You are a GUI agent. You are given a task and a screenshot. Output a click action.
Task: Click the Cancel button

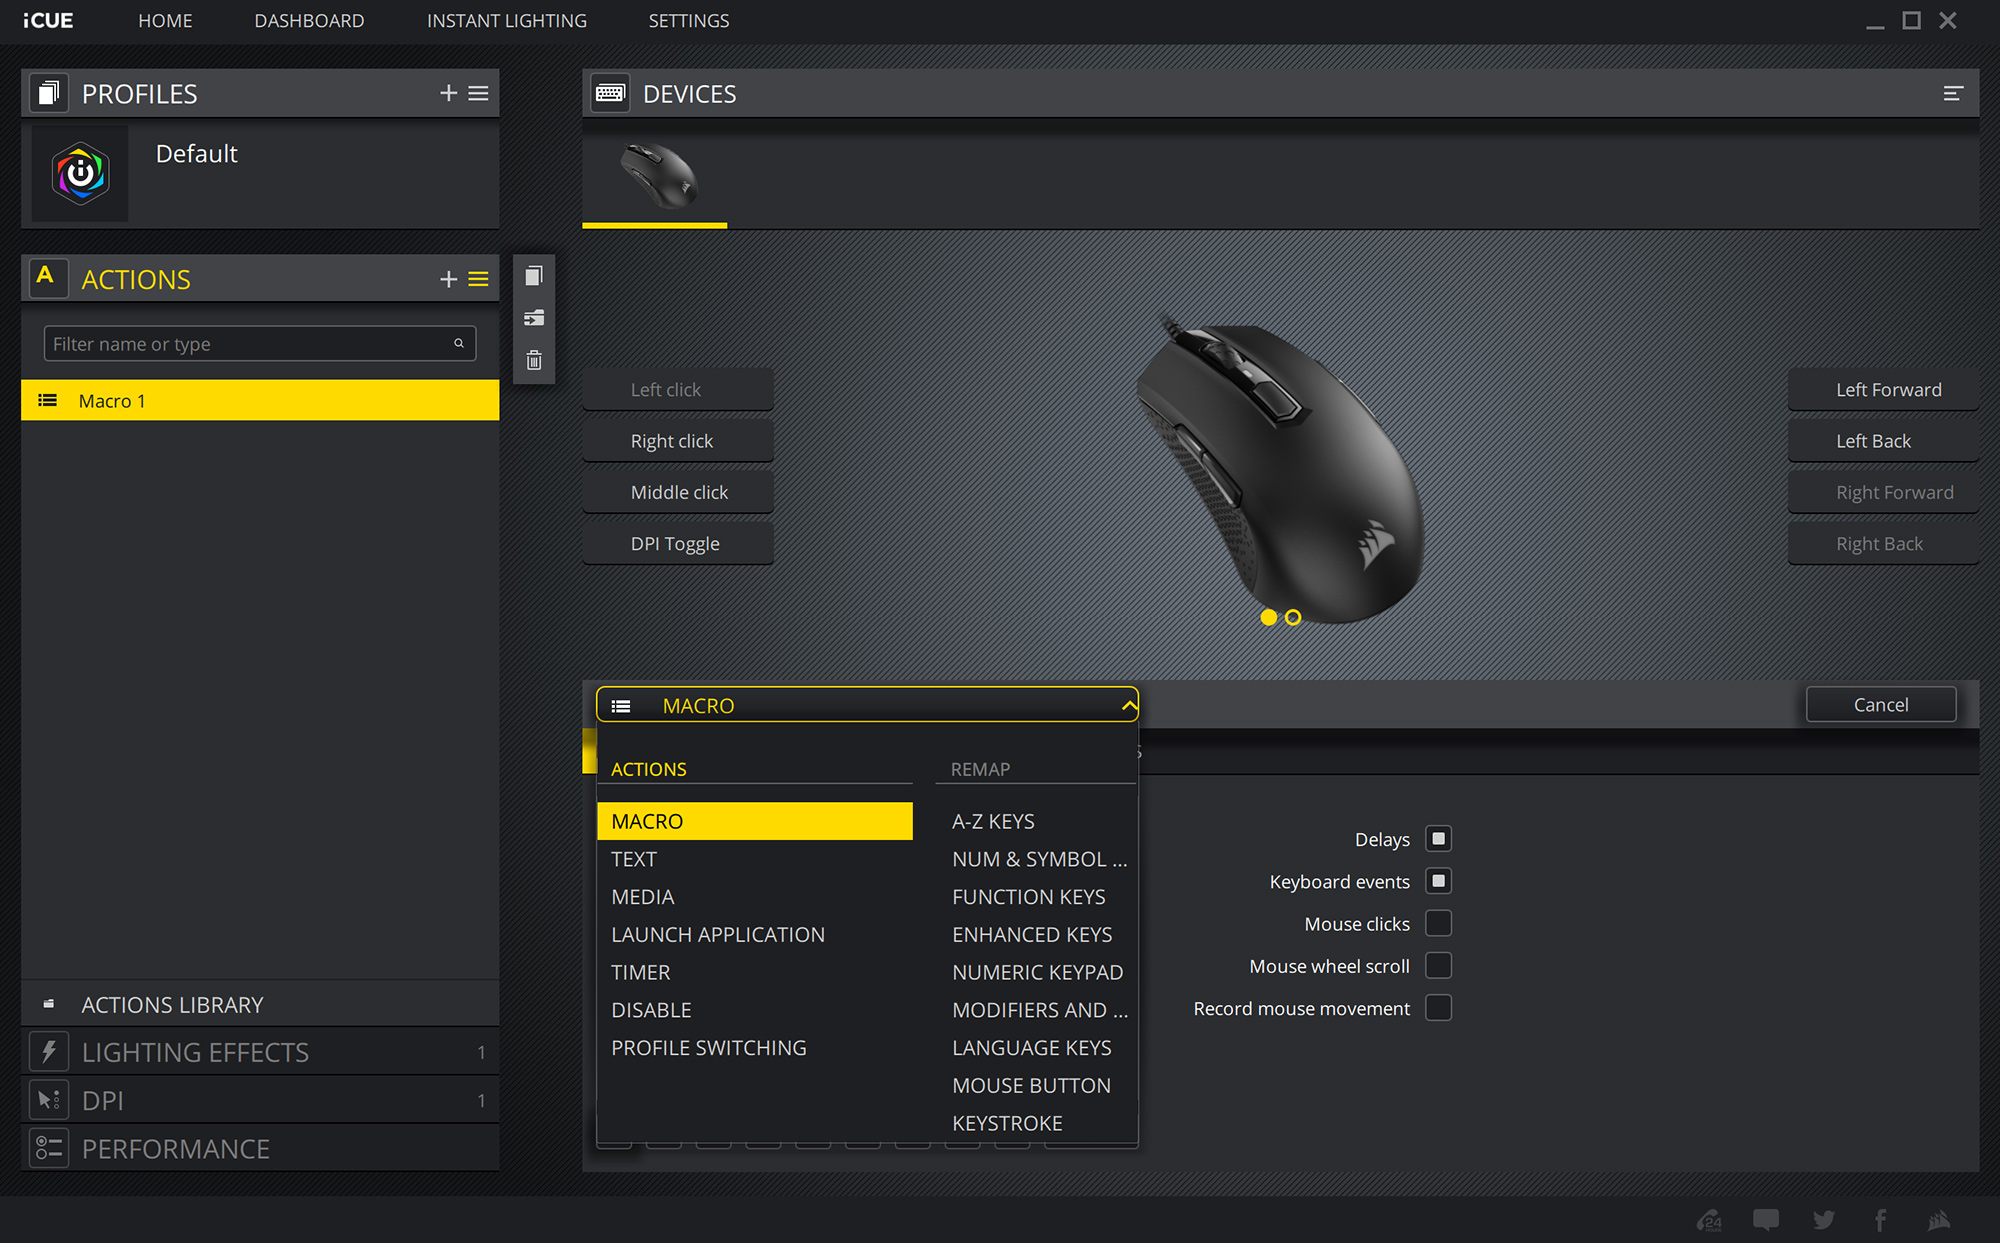tap(1880, 704)
